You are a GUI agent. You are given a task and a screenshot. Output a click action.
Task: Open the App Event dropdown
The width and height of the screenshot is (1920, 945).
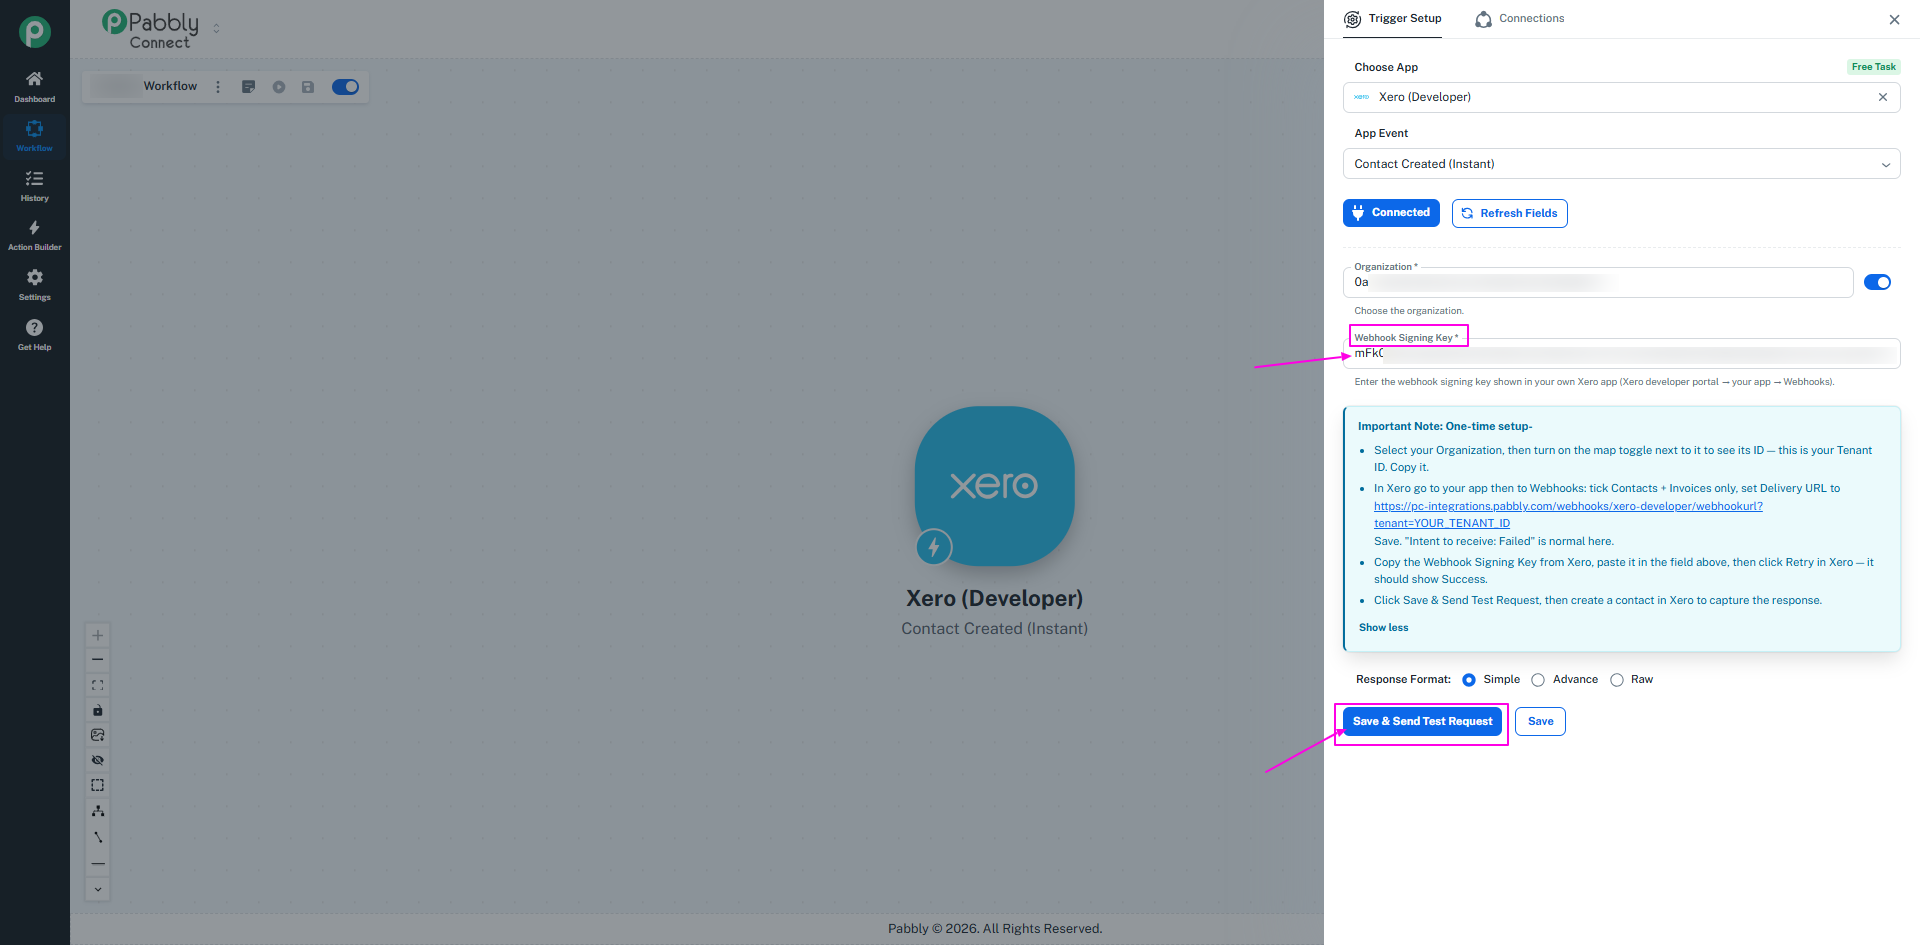click(x=1621, y=164)
